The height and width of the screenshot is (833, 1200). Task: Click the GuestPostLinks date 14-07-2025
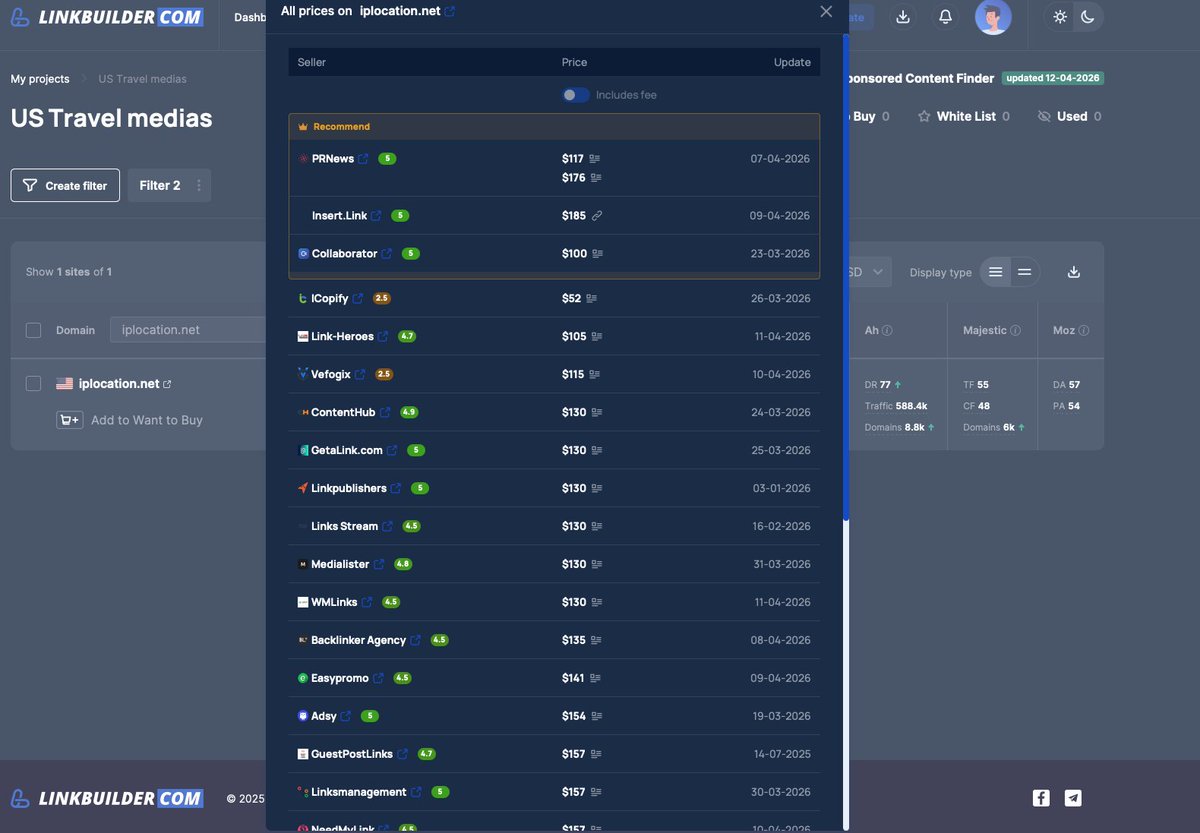coord(782,754)
